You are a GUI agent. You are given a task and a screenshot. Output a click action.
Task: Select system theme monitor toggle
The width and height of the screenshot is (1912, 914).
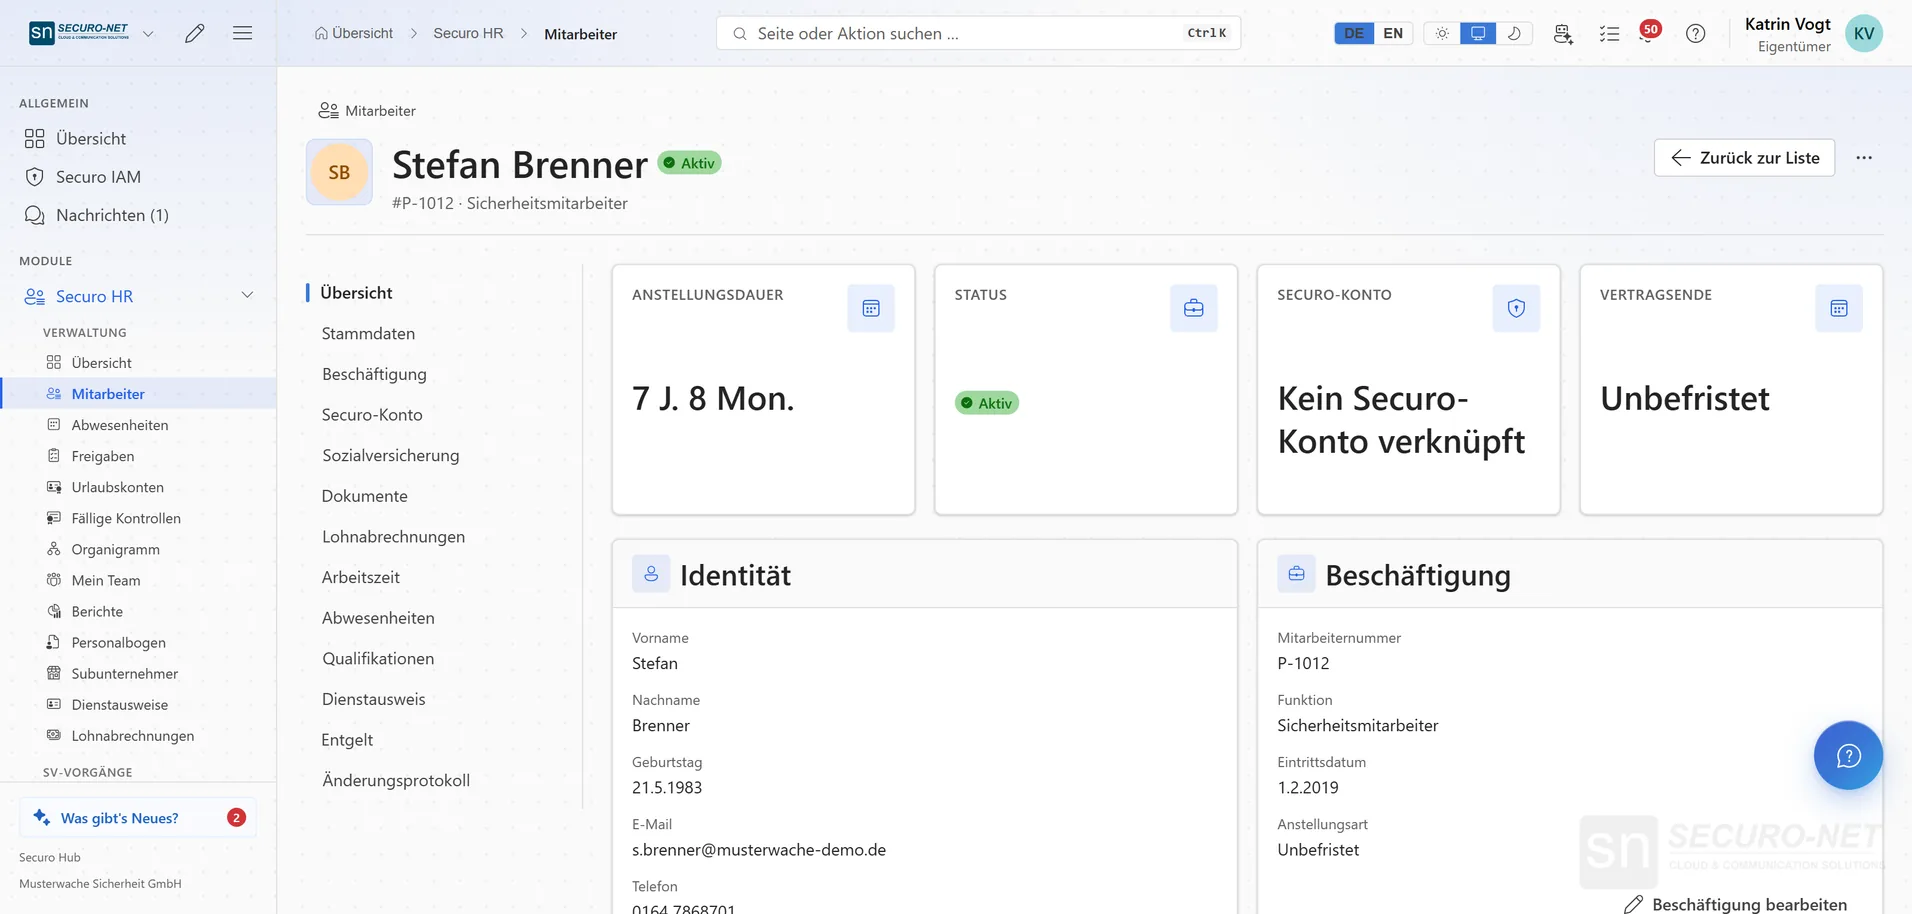1478,33
